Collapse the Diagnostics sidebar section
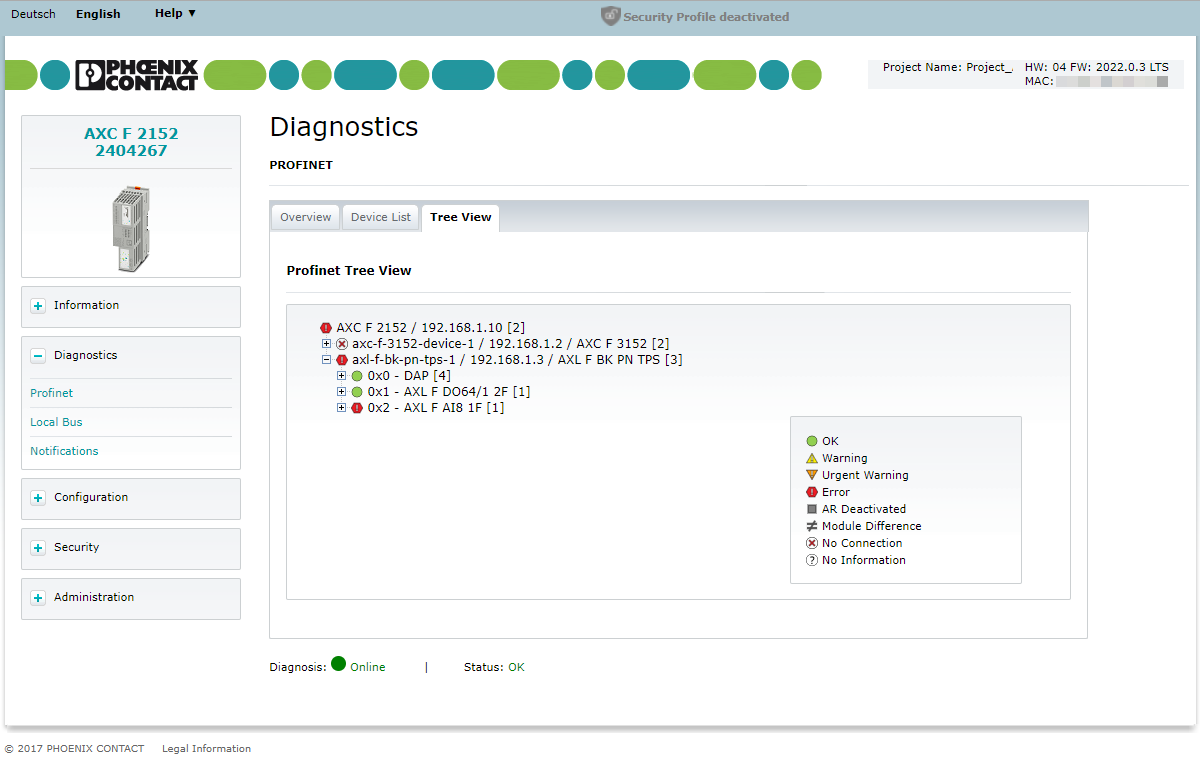This screenshot has height=760, width=1200. point(38,356)
